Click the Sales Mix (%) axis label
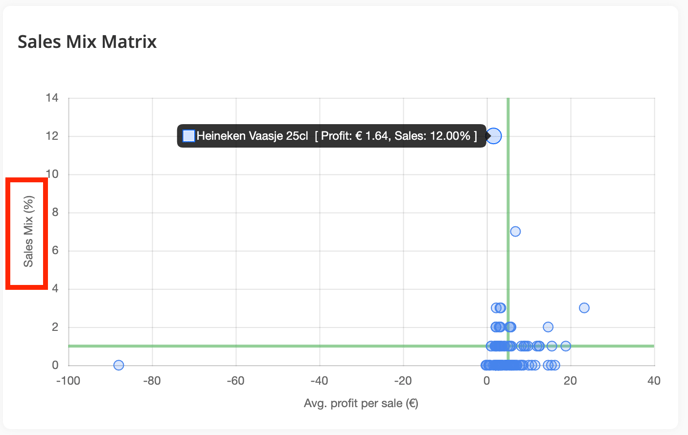The width and height of the screenshot is (688, 435). (x=29, y=231)
